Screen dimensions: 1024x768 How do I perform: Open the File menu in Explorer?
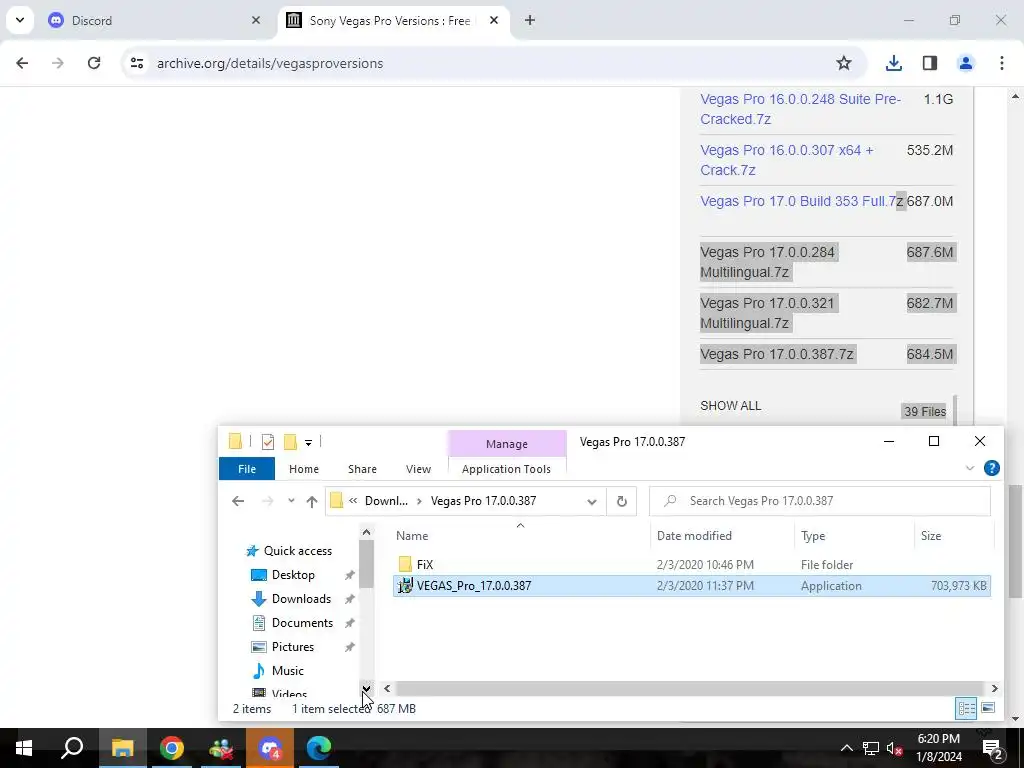pyautogui.click(x=247, y=469)
